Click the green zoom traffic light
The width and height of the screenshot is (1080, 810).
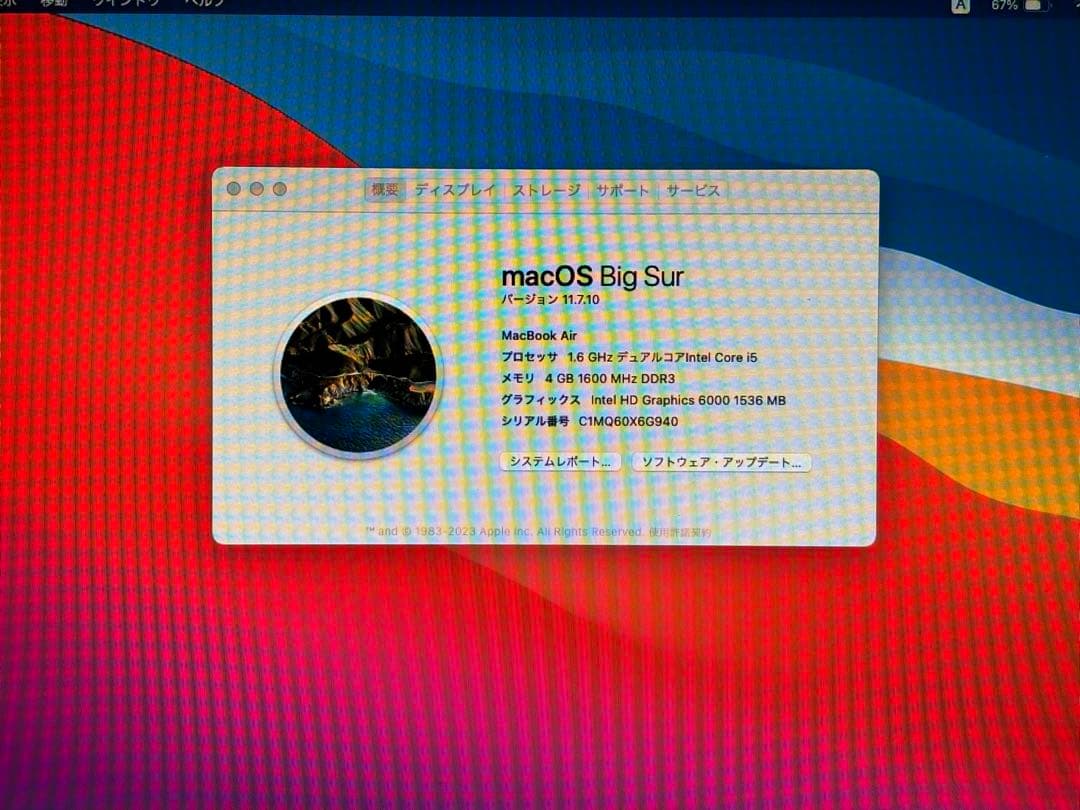(x=279, y=188)
